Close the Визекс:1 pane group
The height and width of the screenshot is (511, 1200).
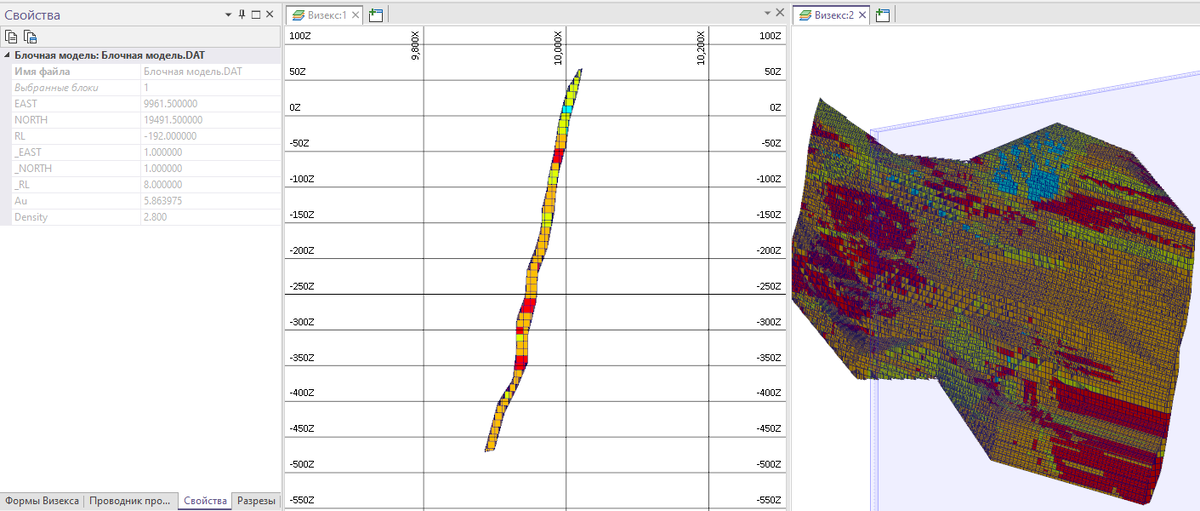780,14
